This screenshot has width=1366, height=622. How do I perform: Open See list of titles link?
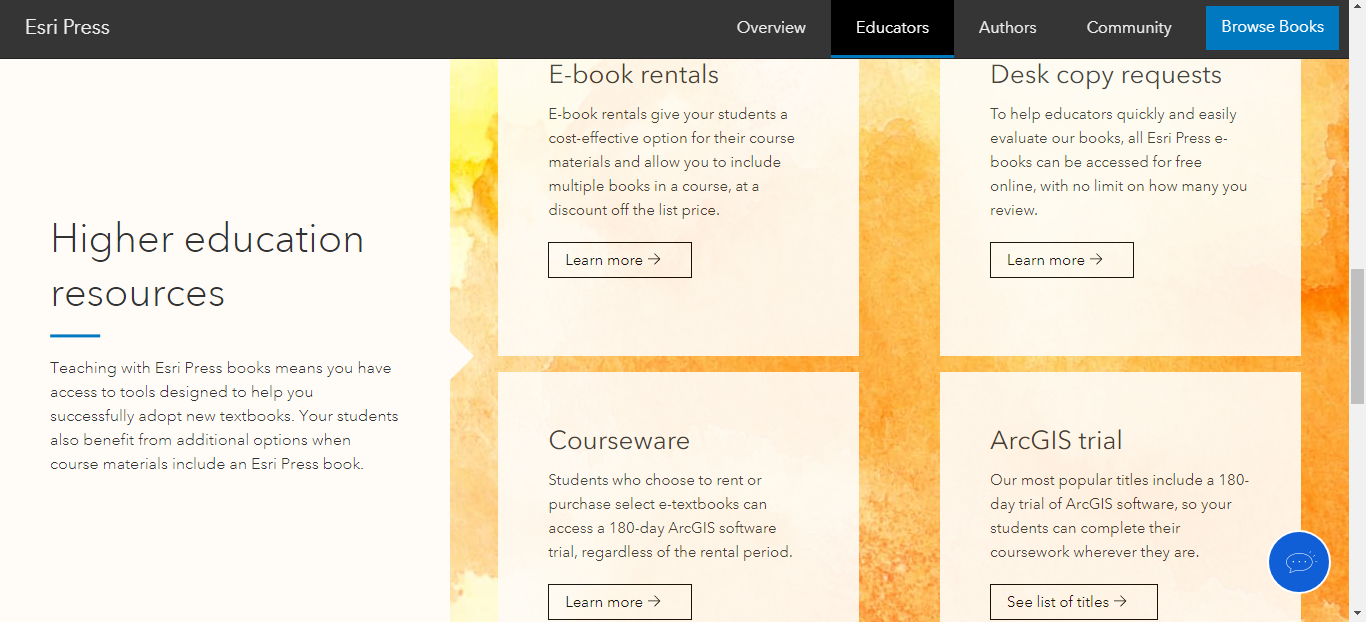coord(1074,602)
